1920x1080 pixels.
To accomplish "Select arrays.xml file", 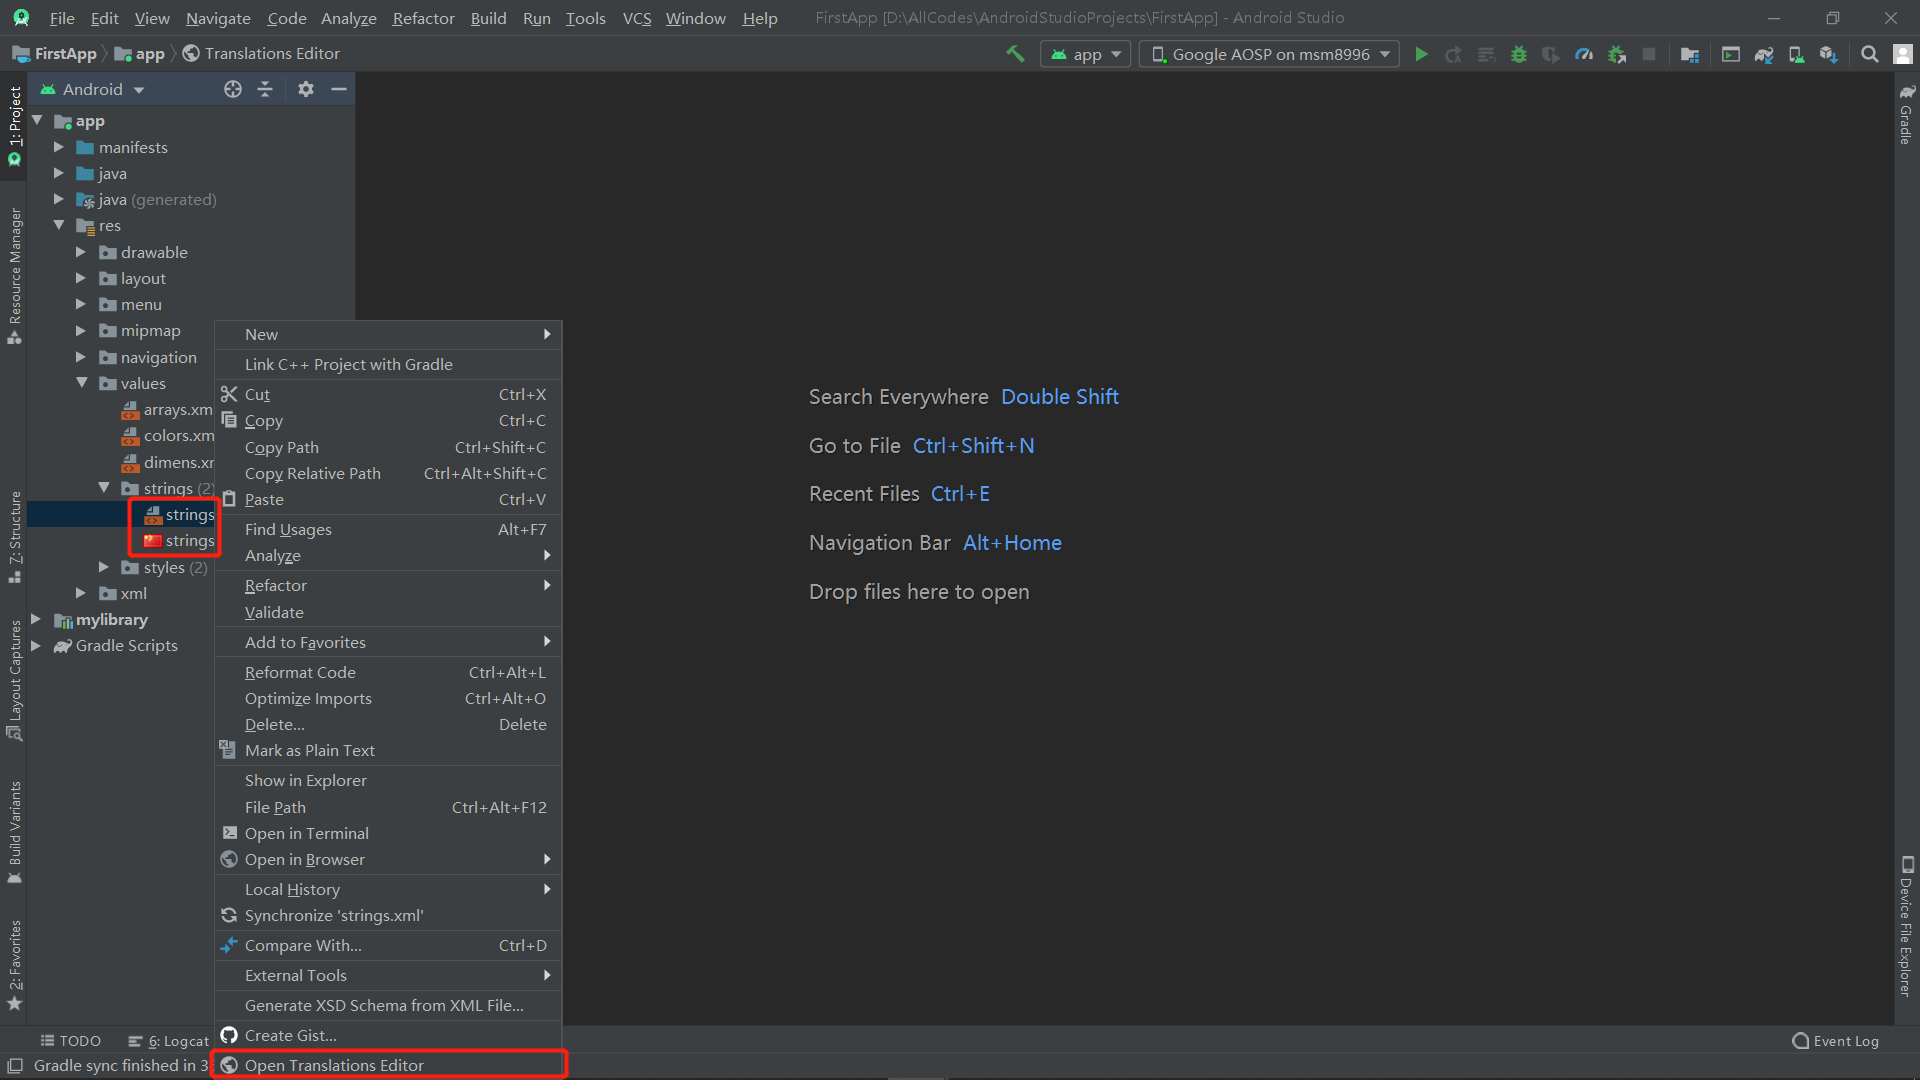I will (x=168, y=409).
